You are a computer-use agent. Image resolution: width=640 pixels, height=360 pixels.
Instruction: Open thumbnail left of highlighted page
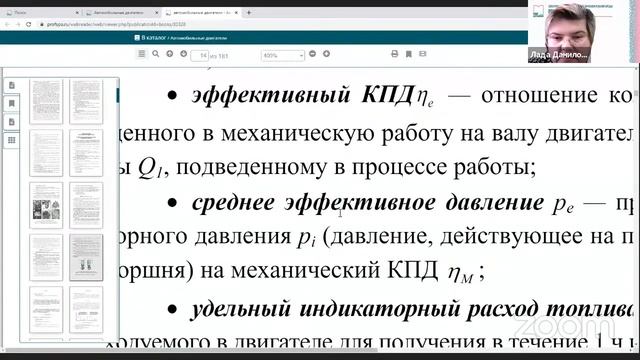46,257
